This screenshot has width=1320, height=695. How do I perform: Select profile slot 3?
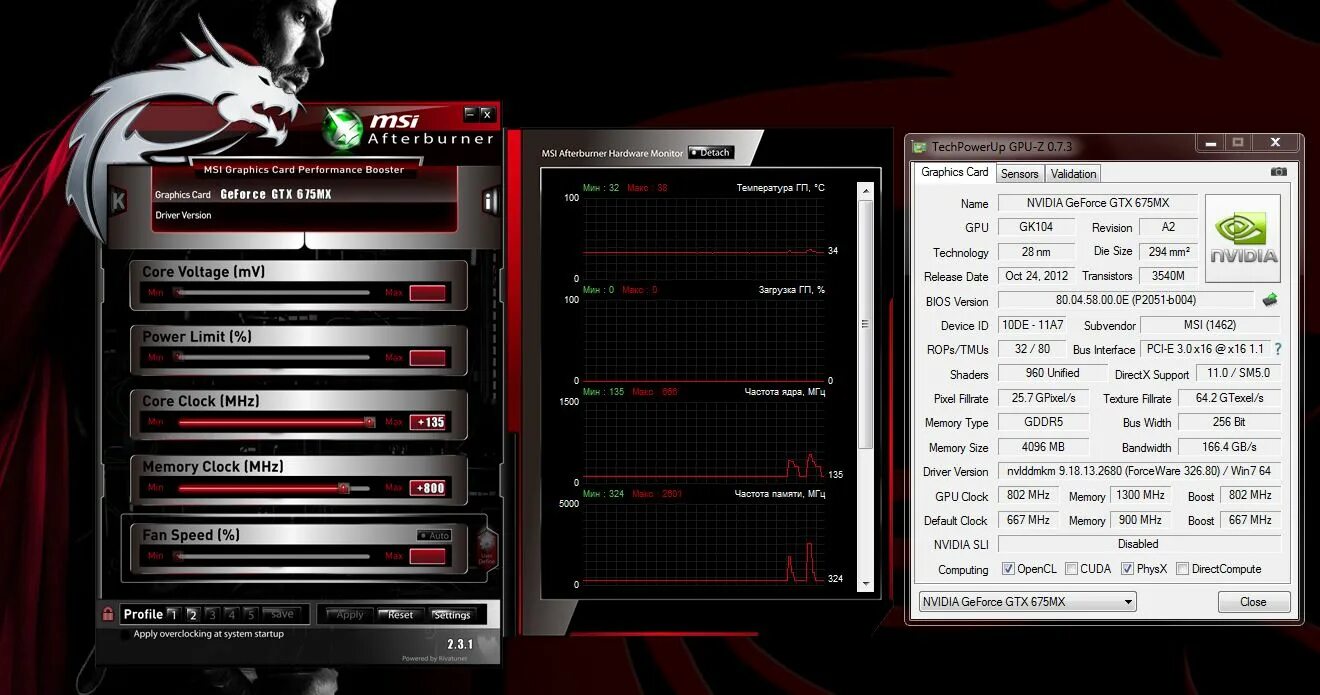click(x=212, y=614)
